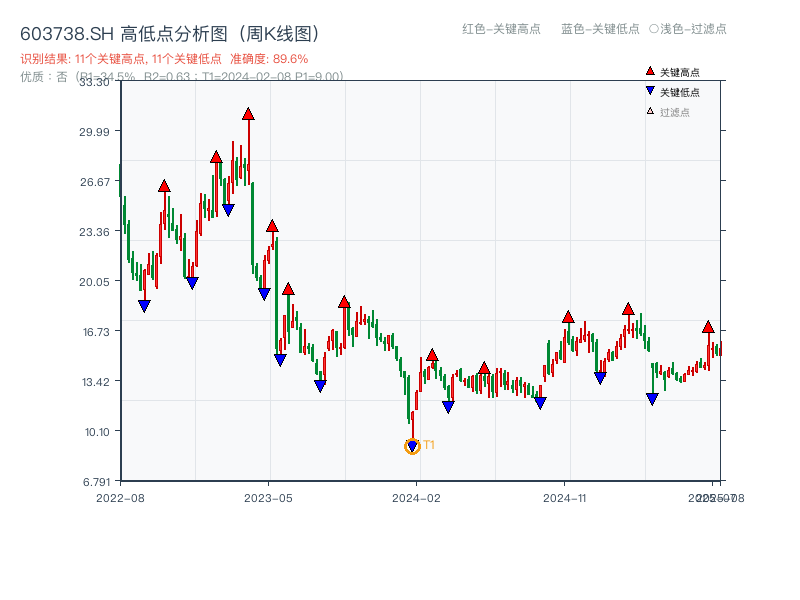The image size is (800, 600).
Task: Click the 过滤点 legend label
Action: pyautogui.click(x=674, y=112)
